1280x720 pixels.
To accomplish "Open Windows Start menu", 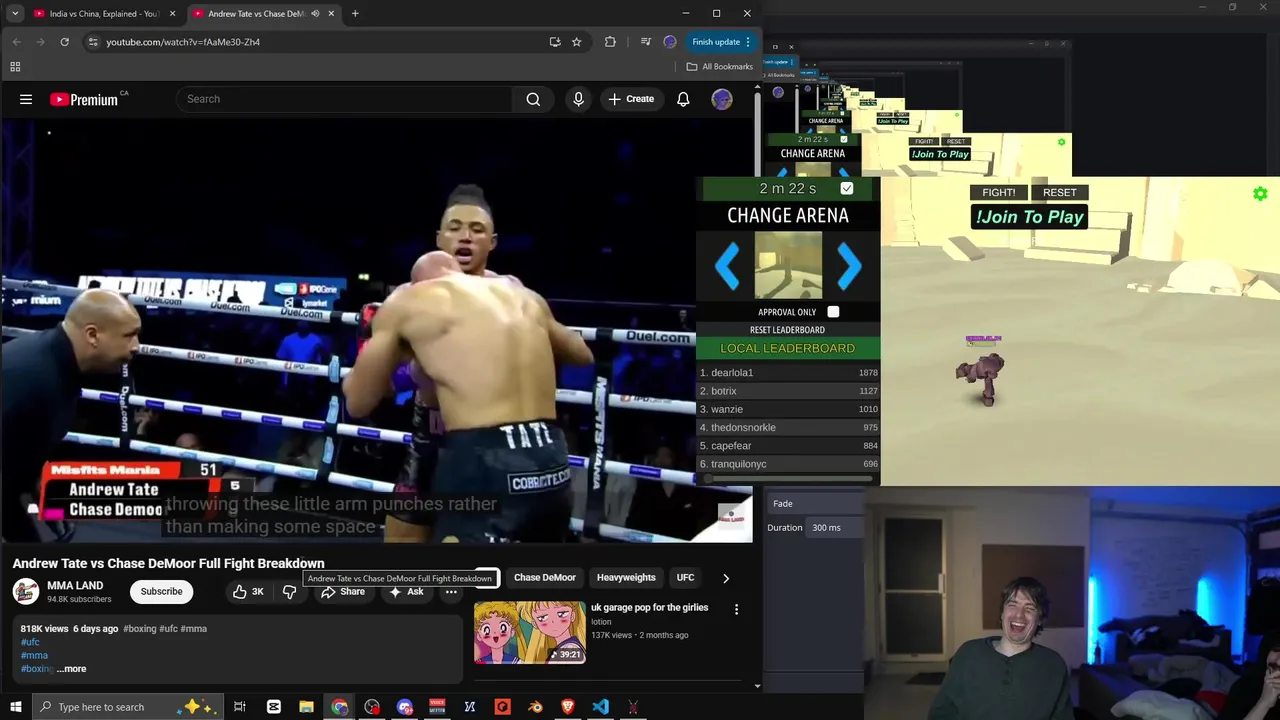I will pos(14,707).
